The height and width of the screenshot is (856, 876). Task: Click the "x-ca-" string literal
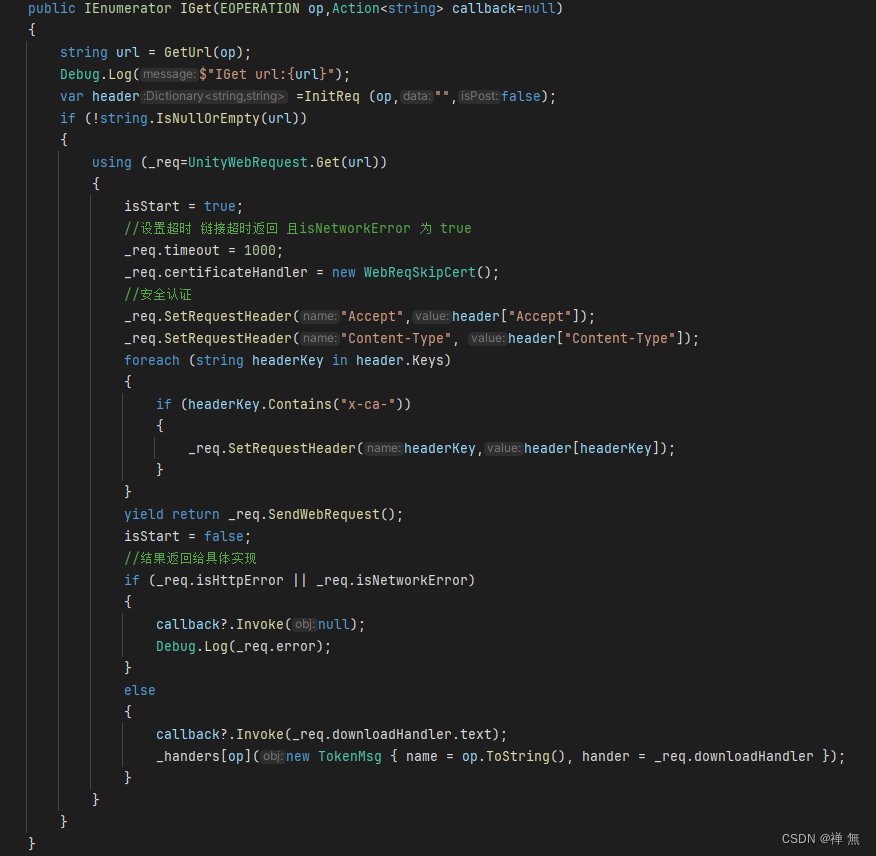point(368,405)
